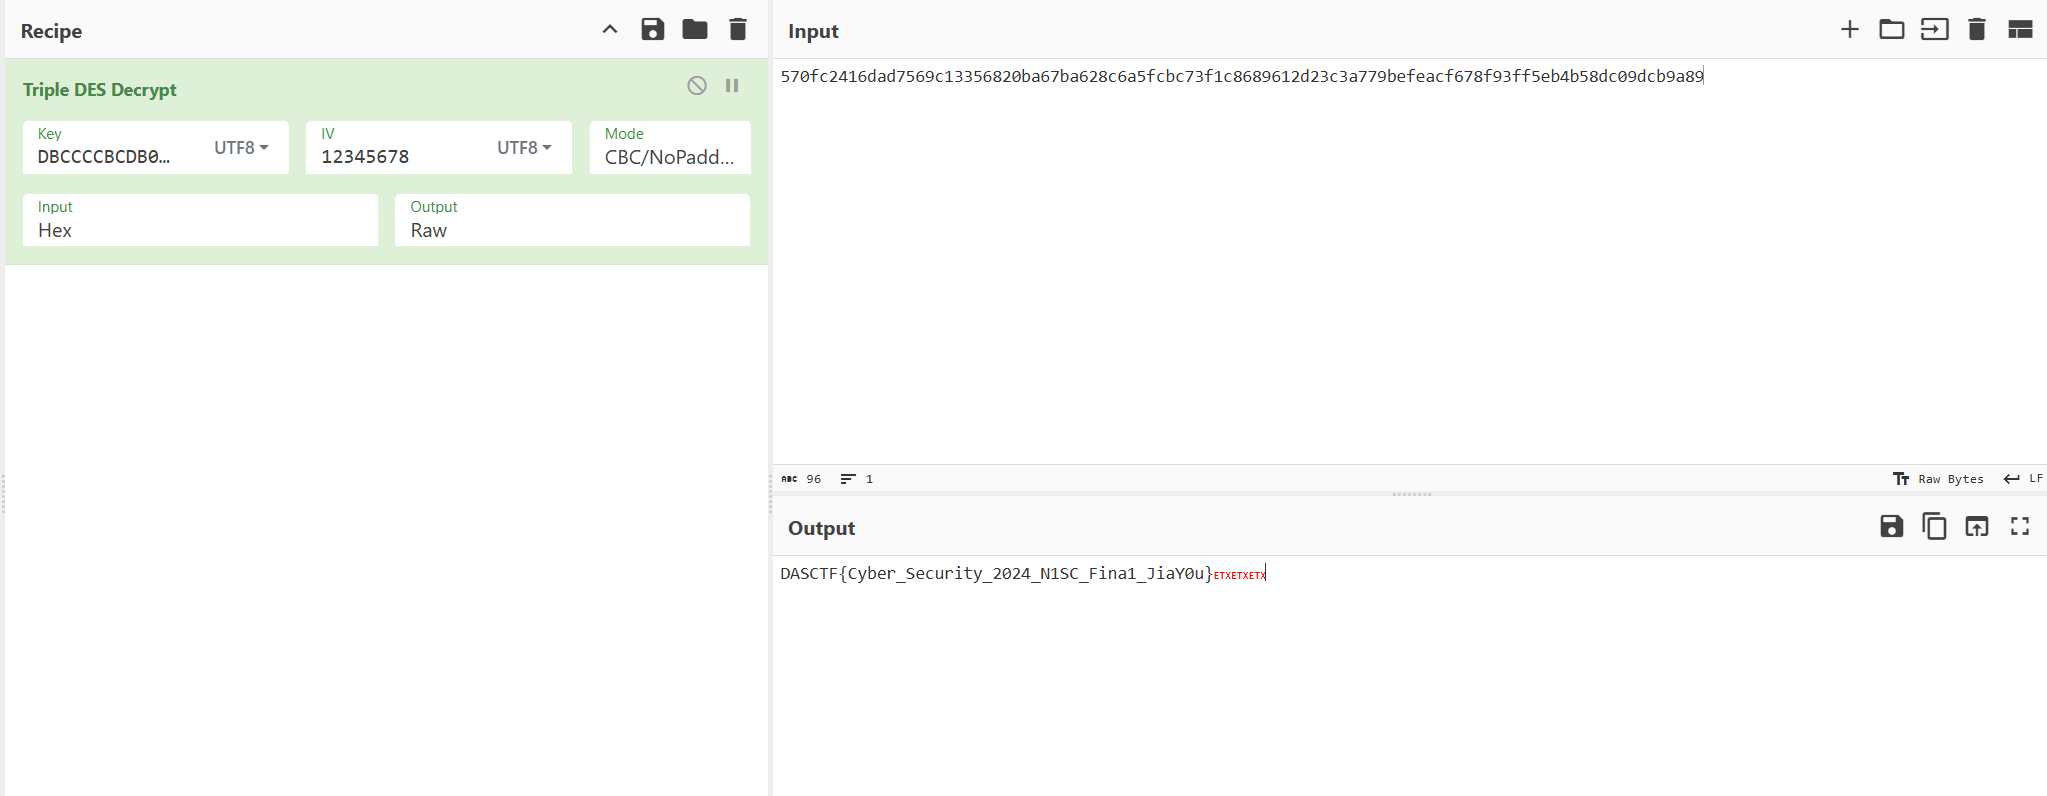
Task: Replace input with output
Action: (x=1976, y=527)
